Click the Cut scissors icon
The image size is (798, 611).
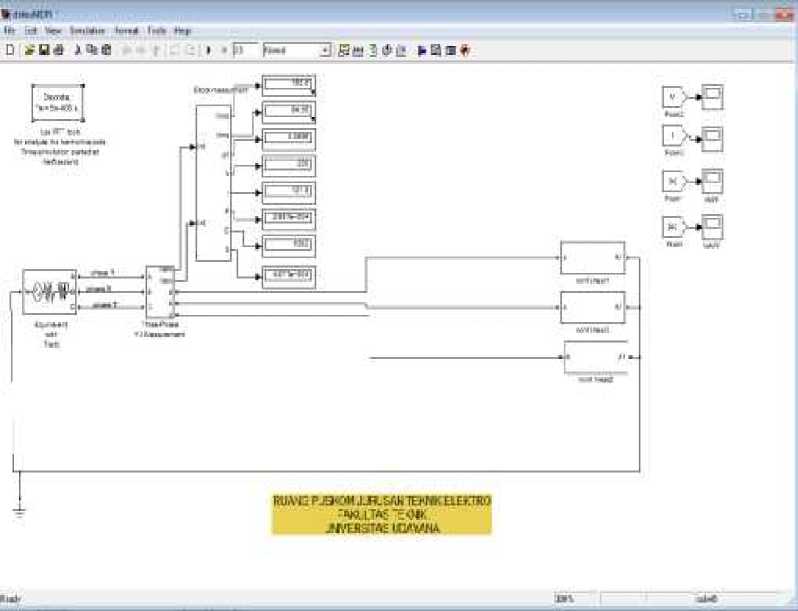78,50
